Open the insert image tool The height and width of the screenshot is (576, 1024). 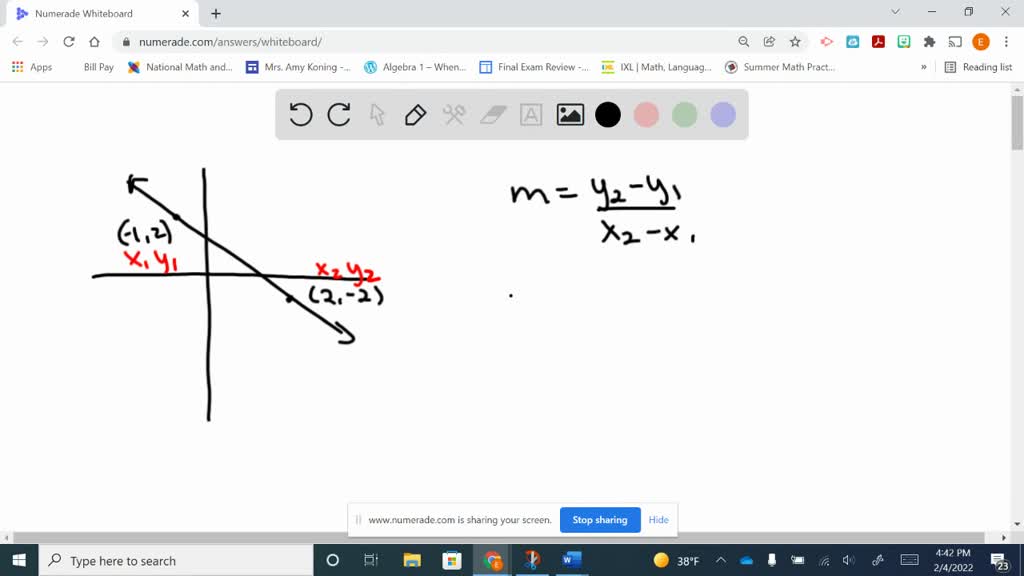pos(568,115)
